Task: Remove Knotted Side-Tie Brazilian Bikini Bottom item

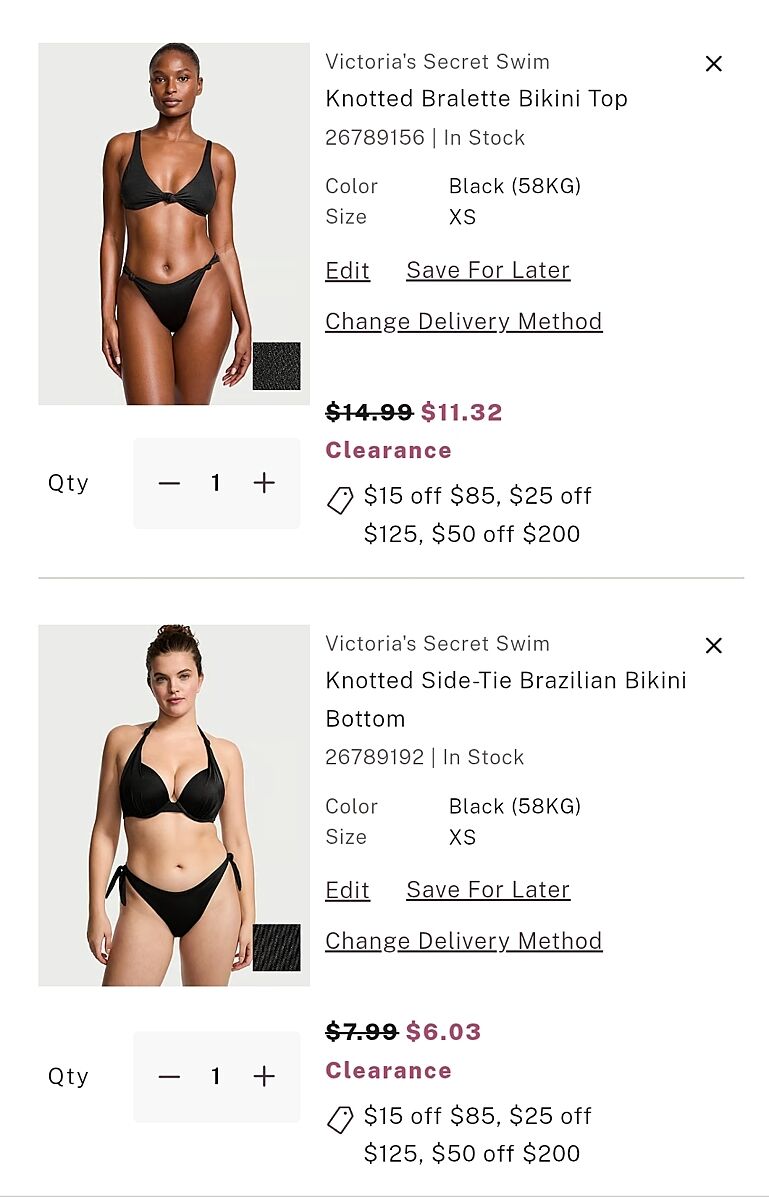Action: (x=713, y=646)
